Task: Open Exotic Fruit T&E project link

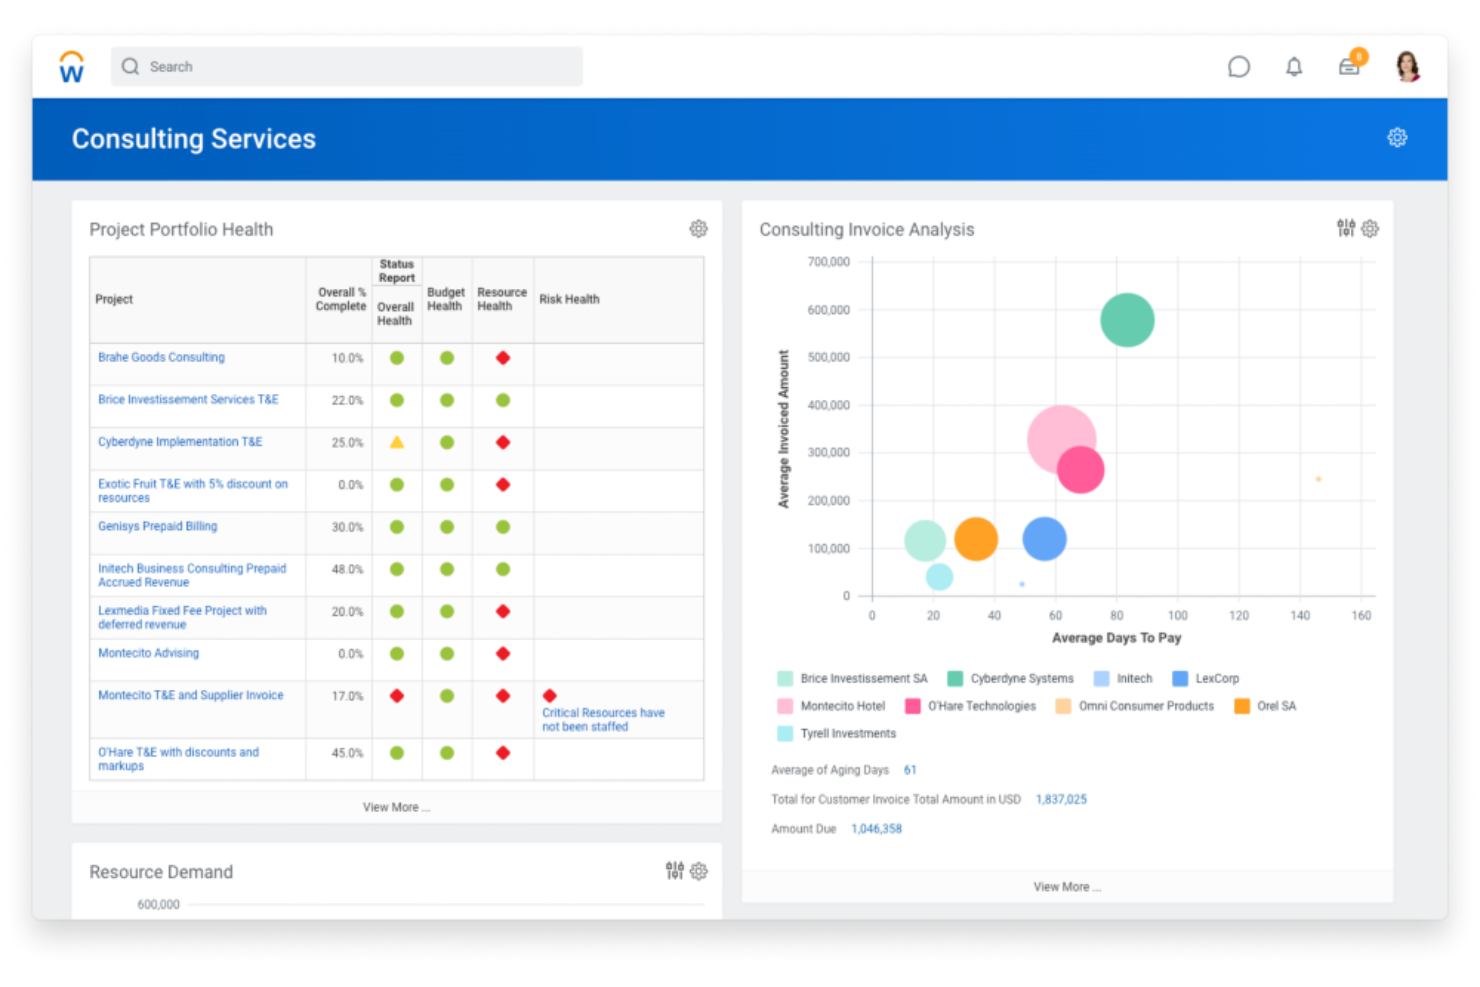Action: [193, 490]
